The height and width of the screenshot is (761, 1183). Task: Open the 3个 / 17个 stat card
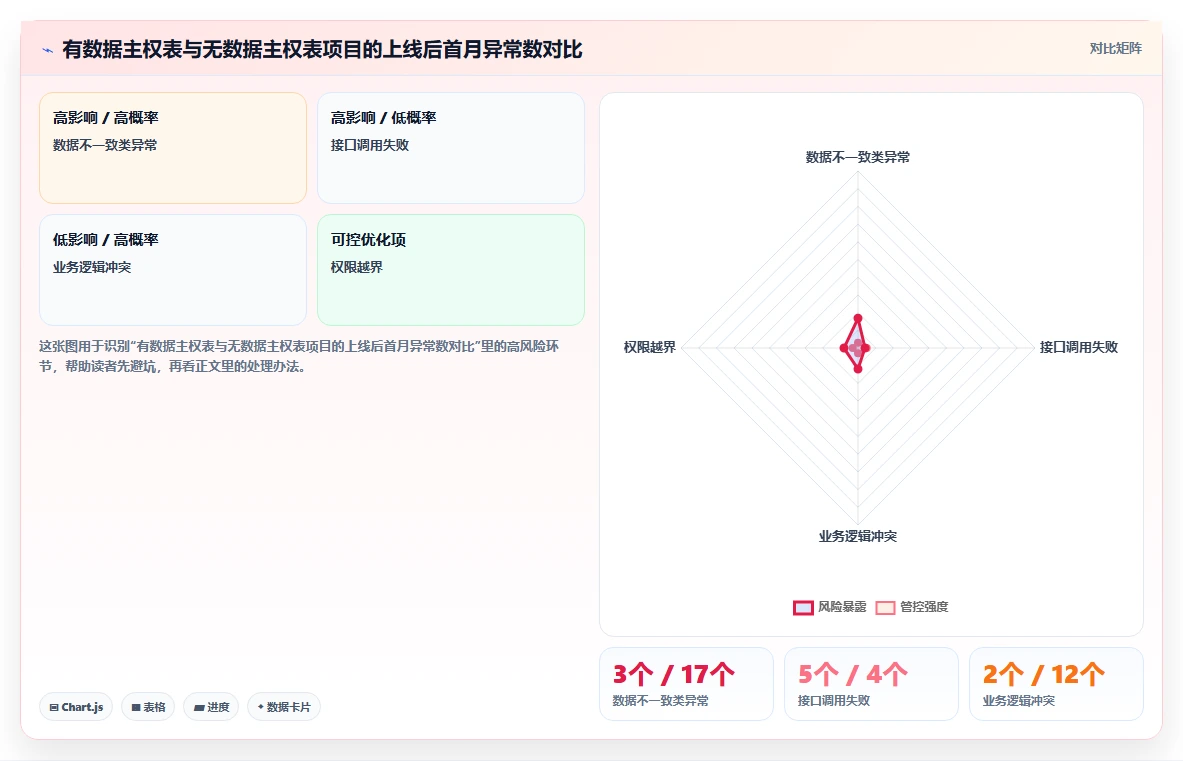click(x=686, y=684)
